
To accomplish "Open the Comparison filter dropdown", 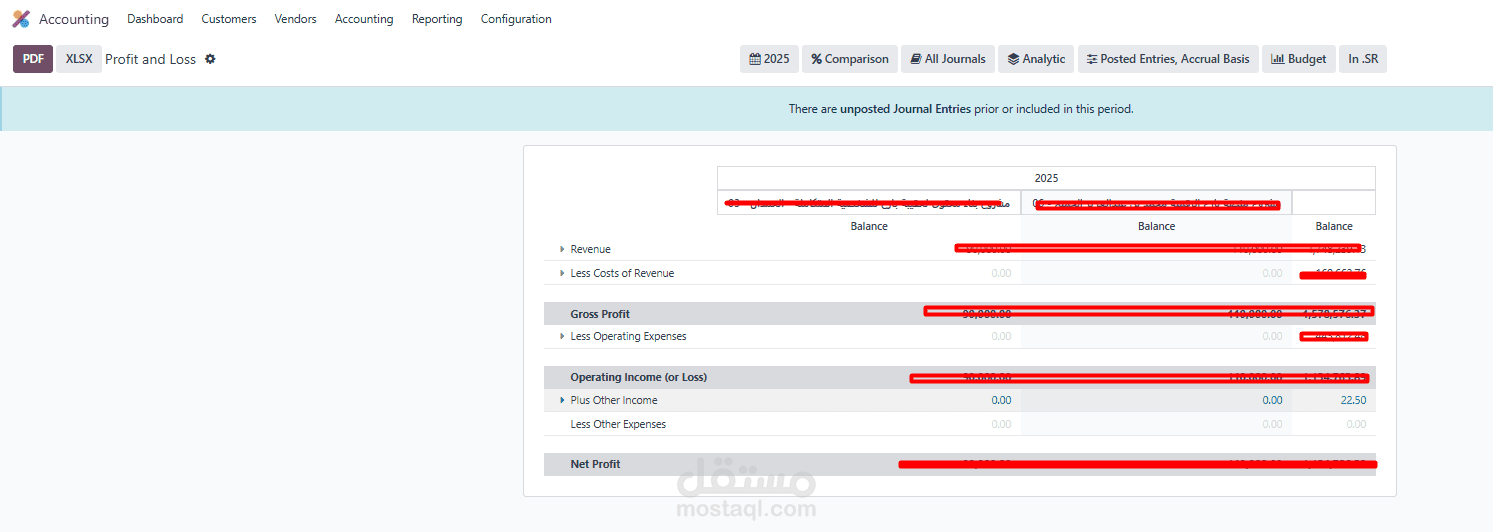I will pyautogui.click(x=850, y=59).
